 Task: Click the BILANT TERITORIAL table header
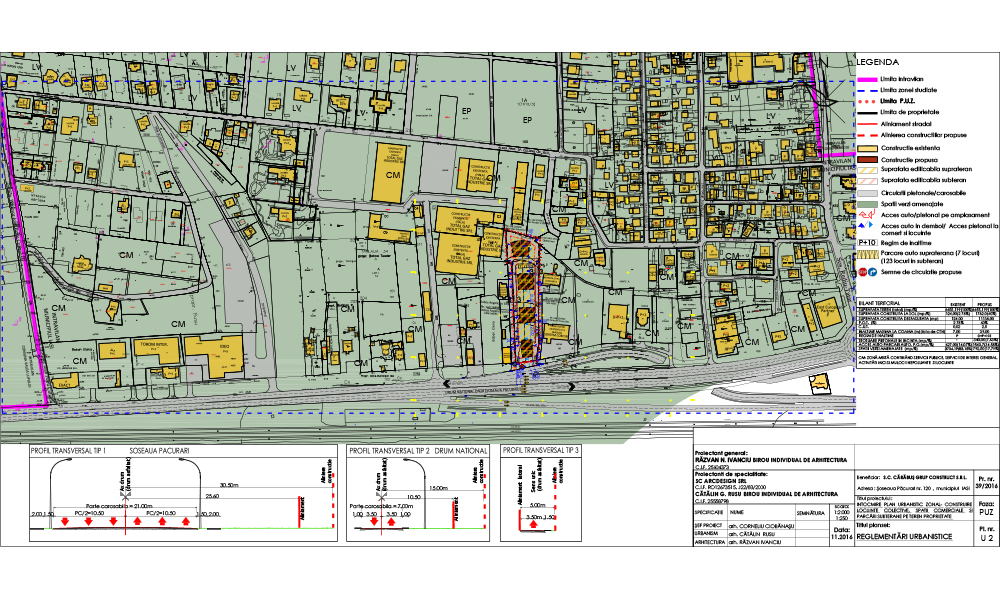(879, 303)
